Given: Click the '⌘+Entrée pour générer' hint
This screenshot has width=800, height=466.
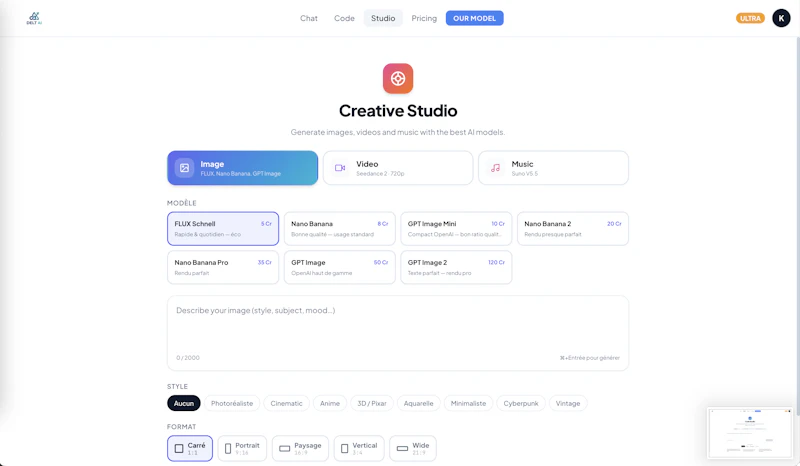Looking at the screenshot, I should [x=590, y=358].
